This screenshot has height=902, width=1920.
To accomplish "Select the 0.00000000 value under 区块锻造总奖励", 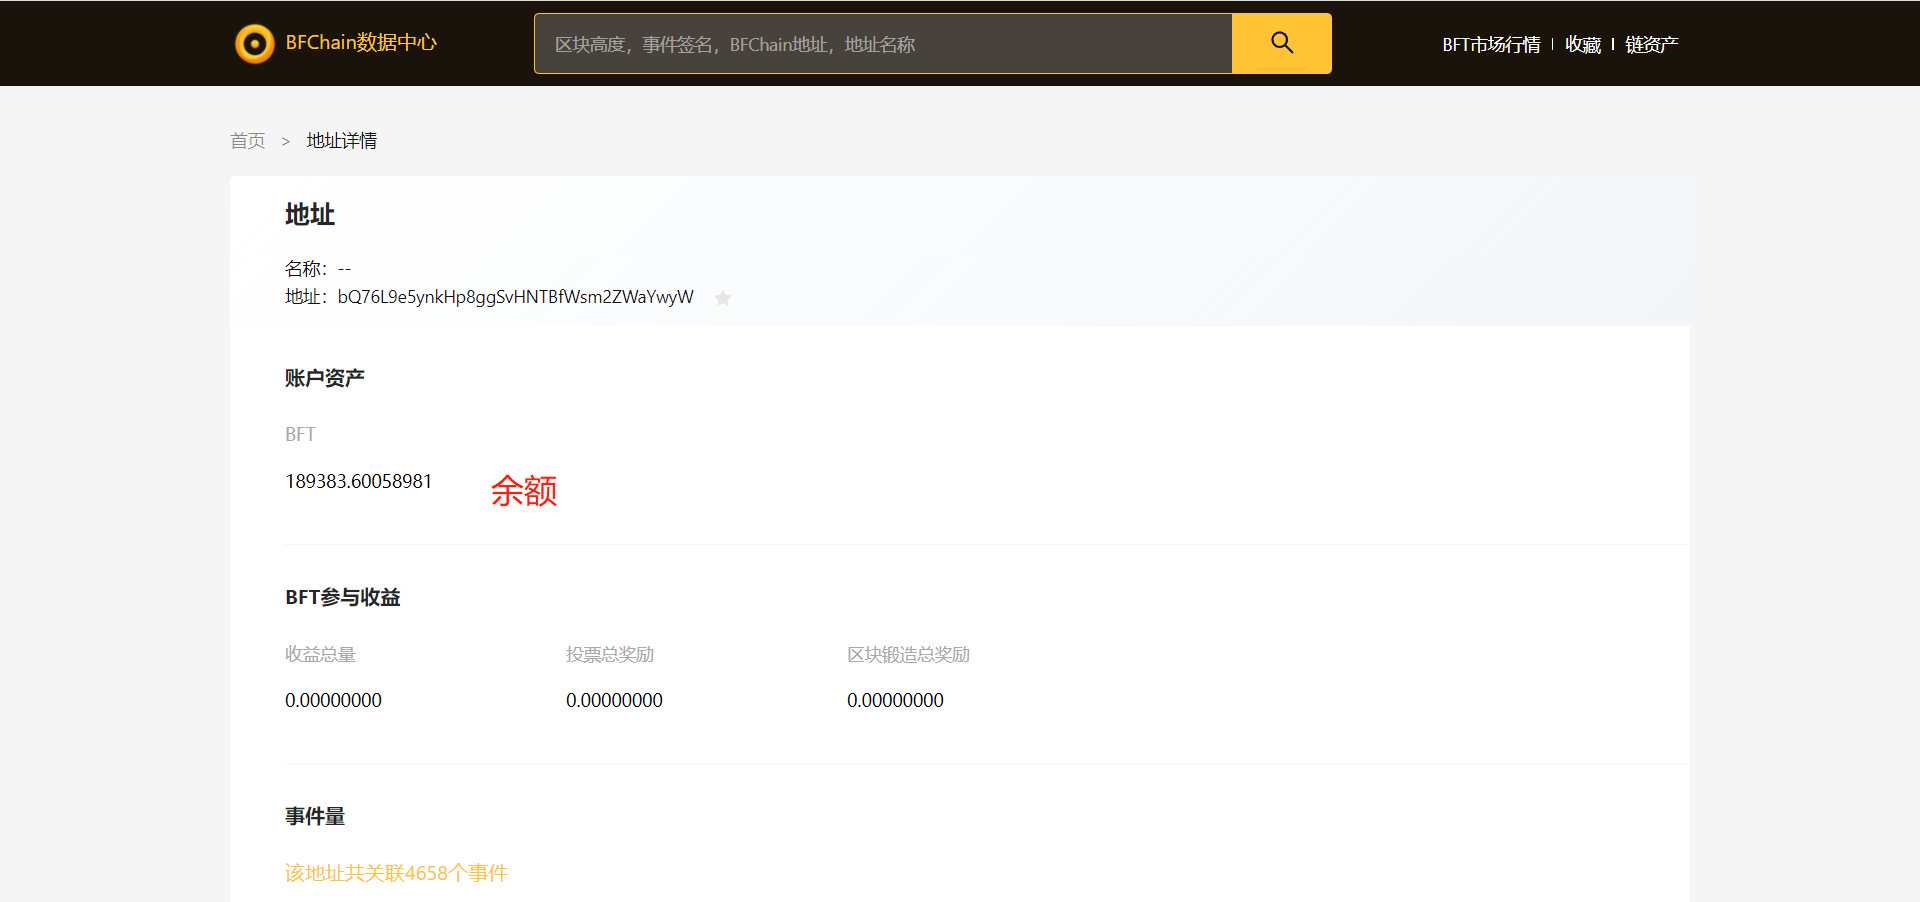I will 895,700.
